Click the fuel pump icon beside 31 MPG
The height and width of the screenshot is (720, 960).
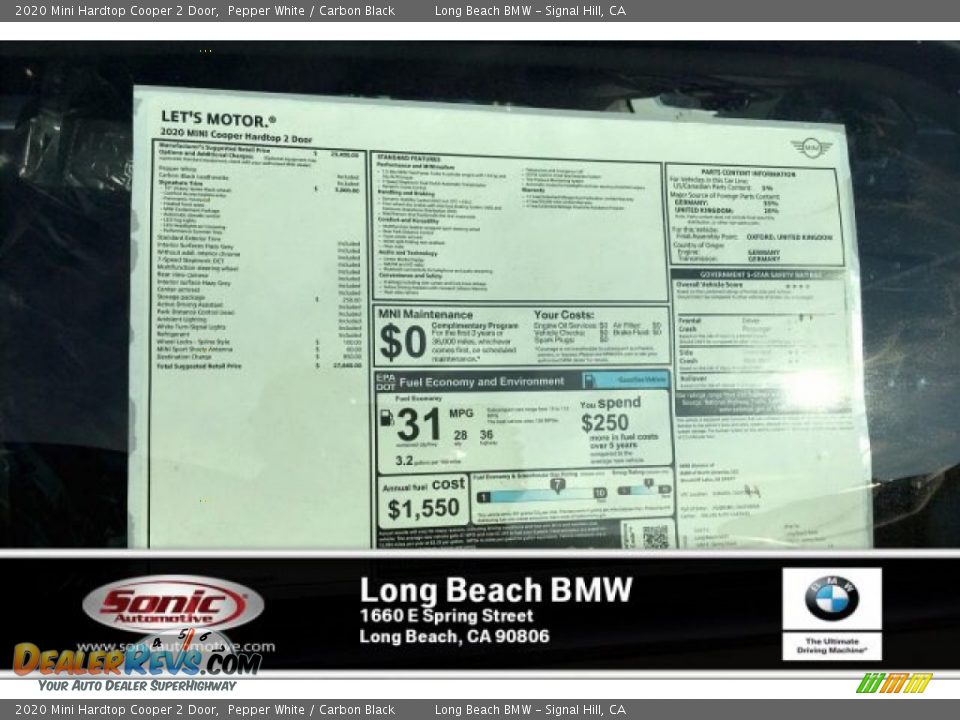coord(387,417)
